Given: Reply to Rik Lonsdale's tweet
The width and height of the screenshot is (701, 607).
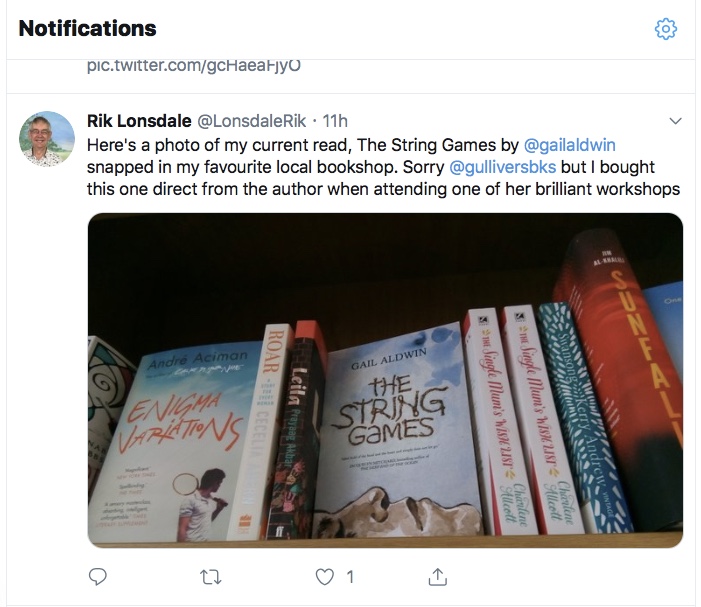Looking at the screenshot, I should point(98,576).
